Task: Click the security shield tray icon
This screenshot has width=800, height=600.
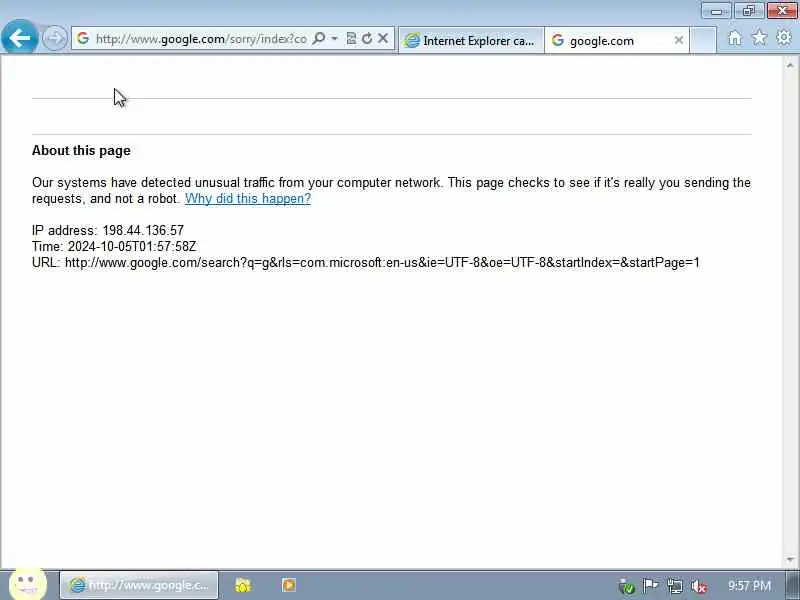Action: [x=627, y=587]
